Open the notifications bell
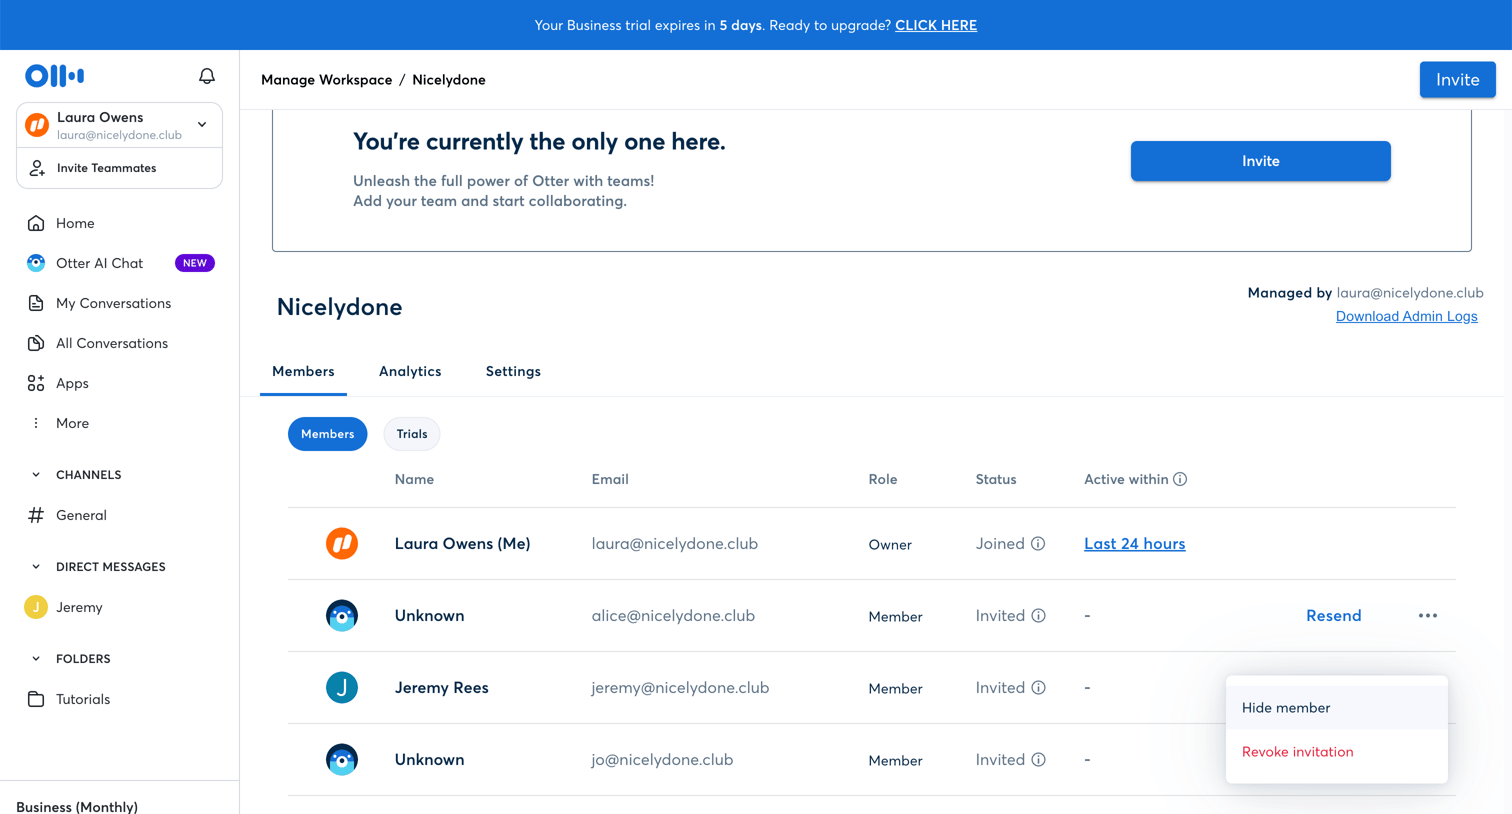The width and height of the screenshot is (1512, 814). point(207,76)
